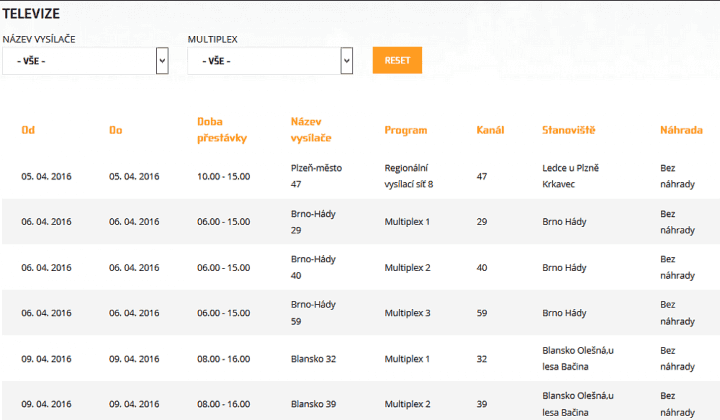Click Multiplex 1 in Blansko 32 row
Viewport: 720px width, 420px height.
click(x=407, y=359)
